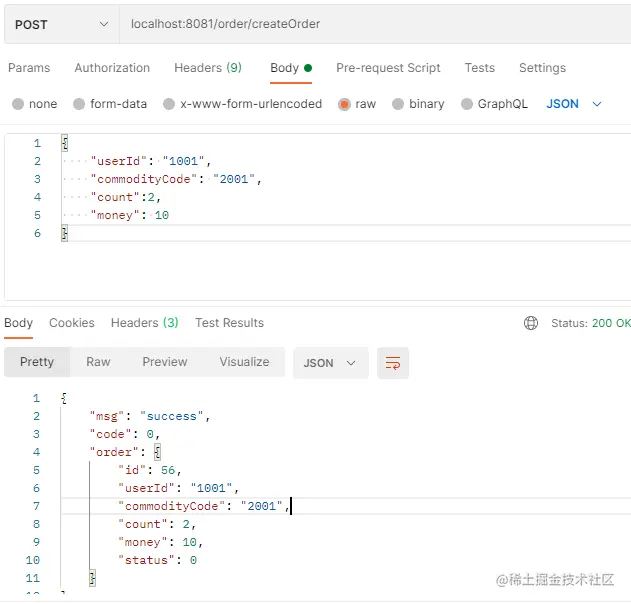Open the Pre-request Script tab

tap(388, 68)
